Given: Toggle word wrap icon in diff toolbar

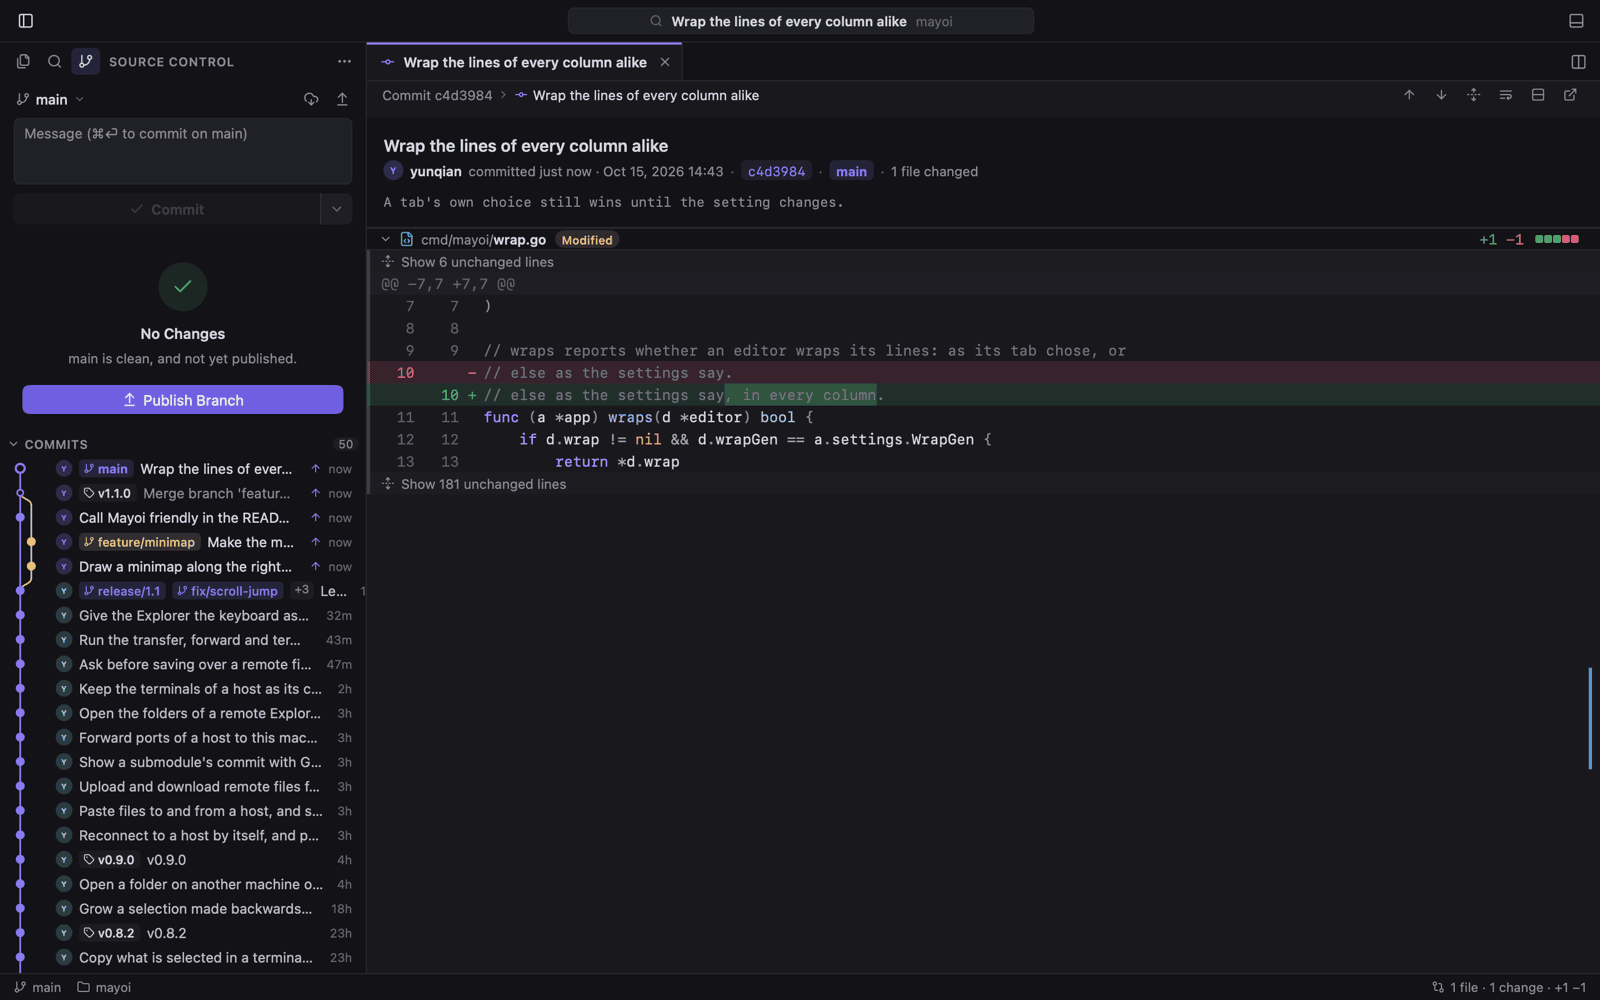Looking at the screenshot, I should tap(1505, 95).
